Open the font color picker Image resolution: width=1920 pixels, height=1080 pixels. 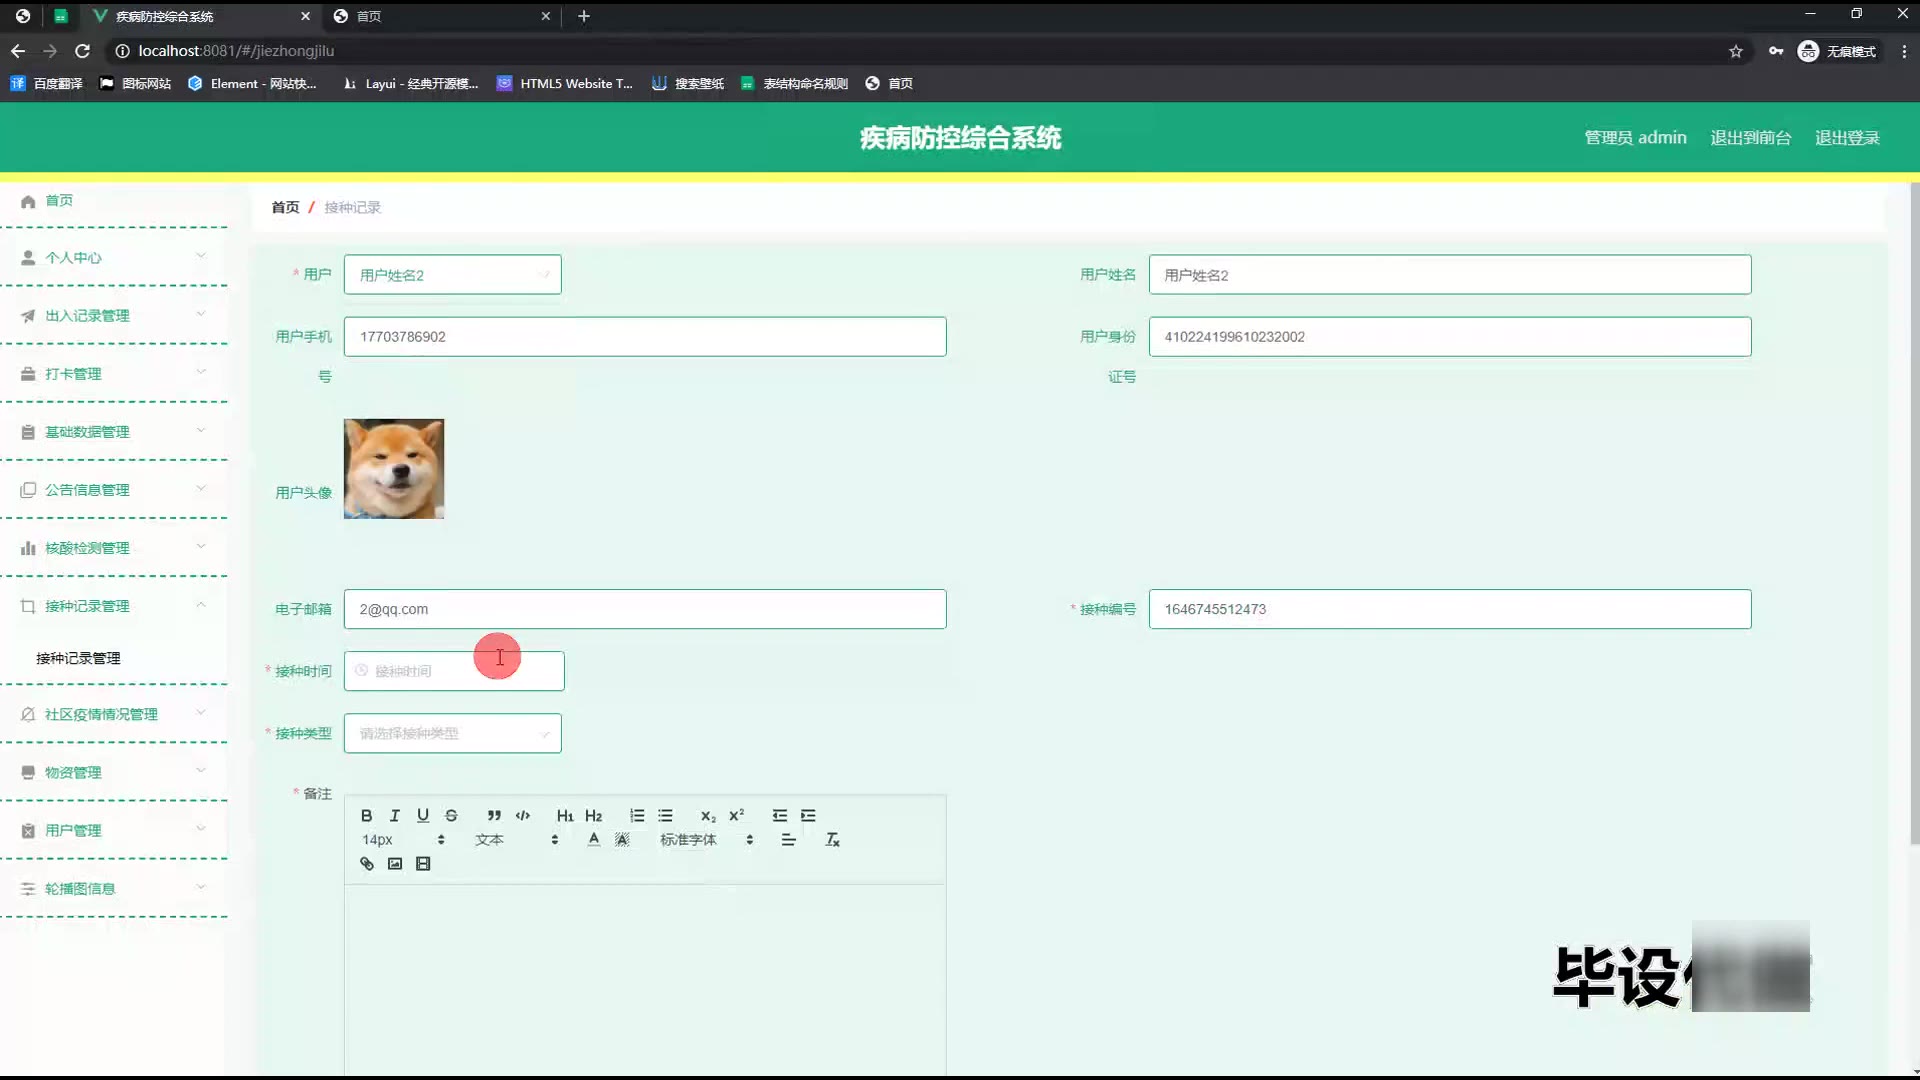(x=594, y=840)
